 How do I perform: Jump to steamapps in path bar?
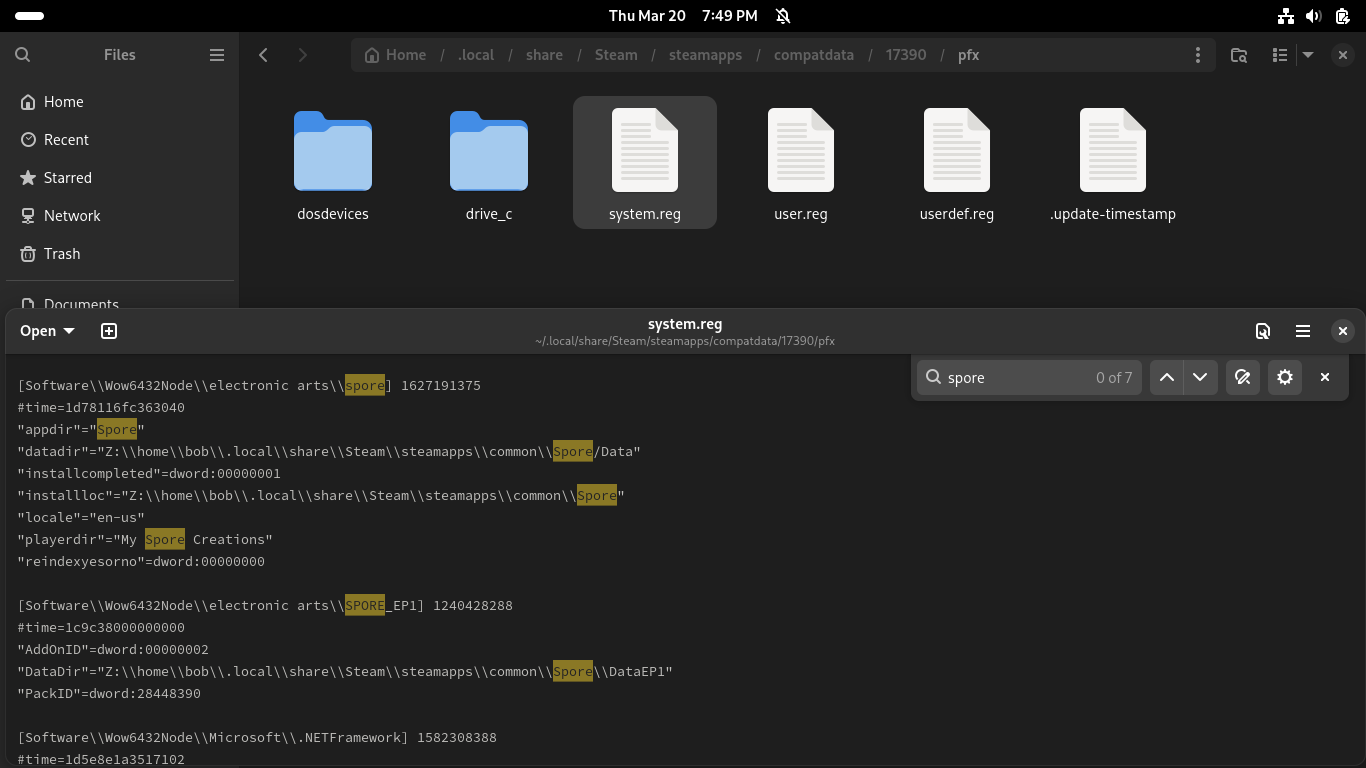(706, 55)
